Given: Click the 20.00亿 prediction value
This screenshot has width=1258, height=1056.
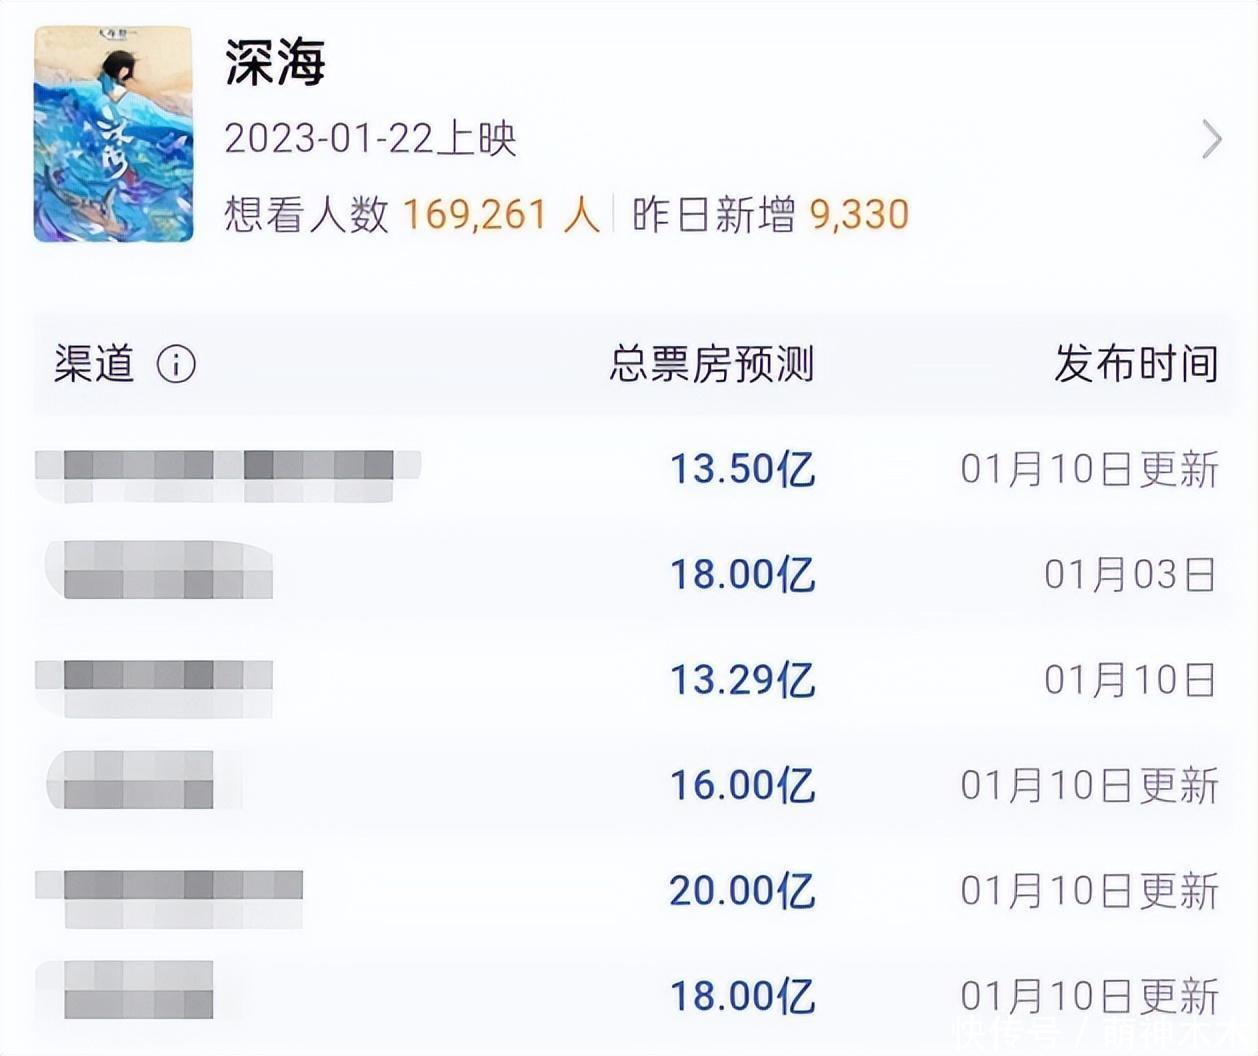Looking at the screenshot, I should point(741,891).
